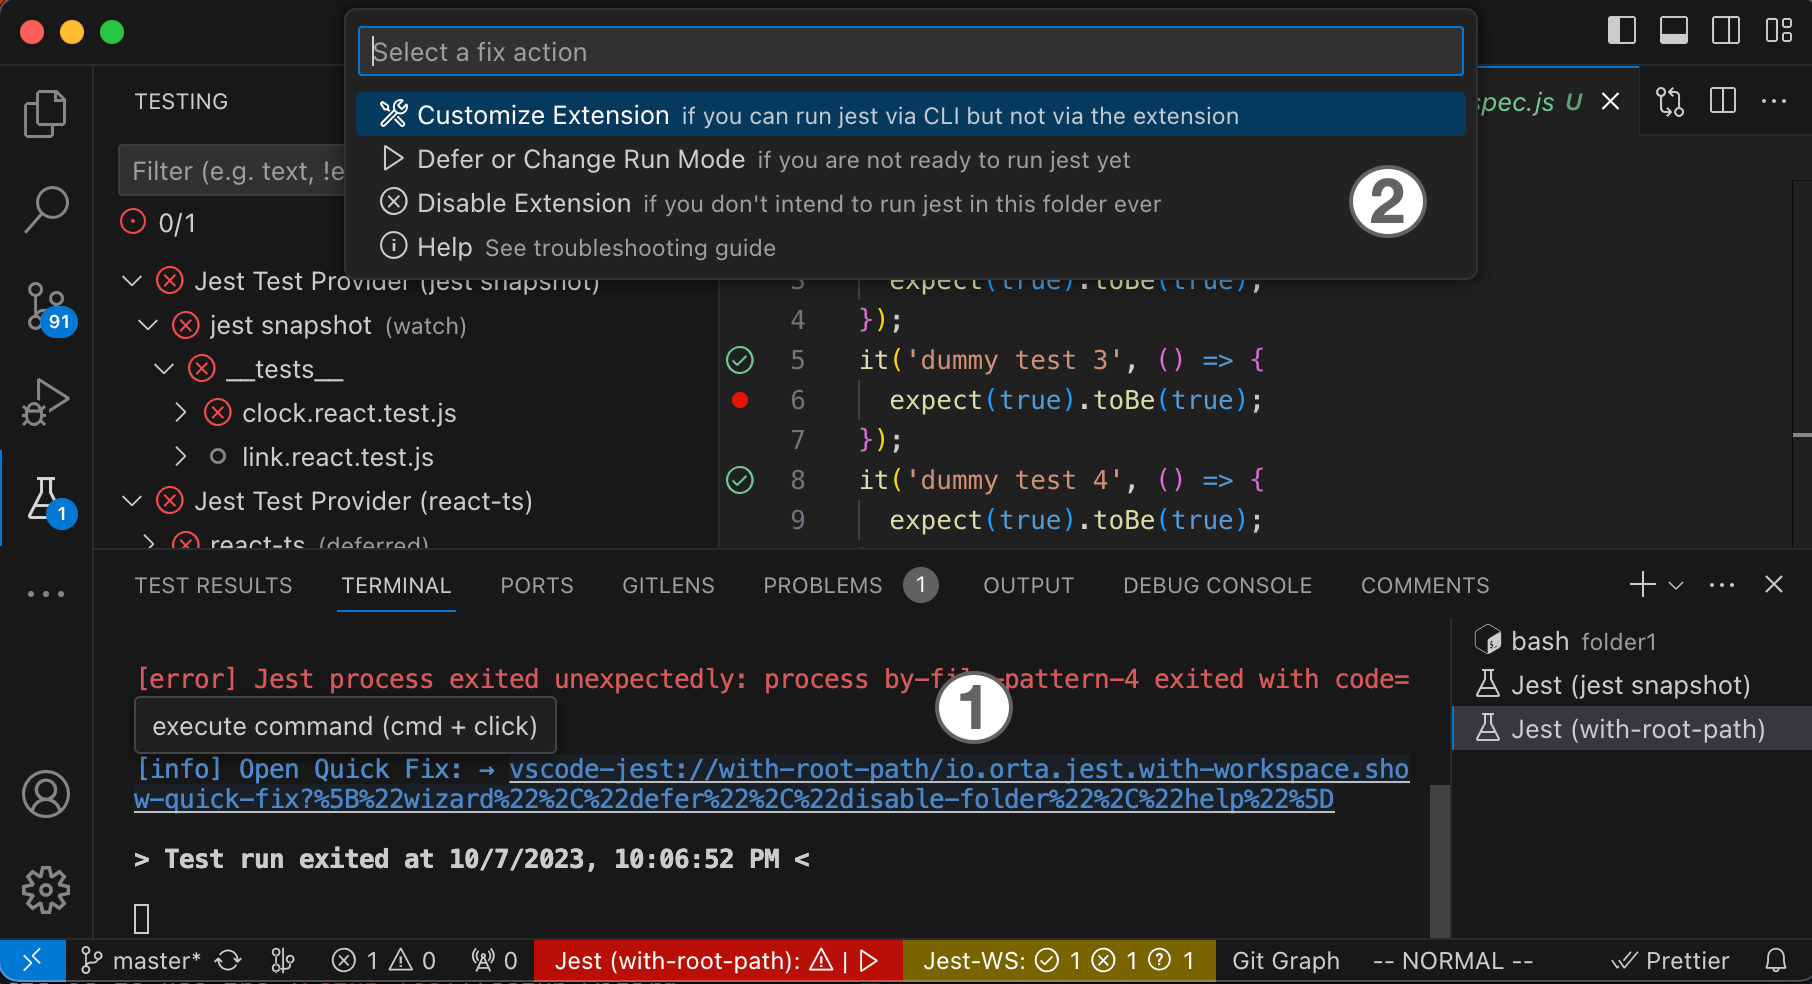1812x984 pixels.
Task: Split the editor to the right
Action: pos(1722,101)
